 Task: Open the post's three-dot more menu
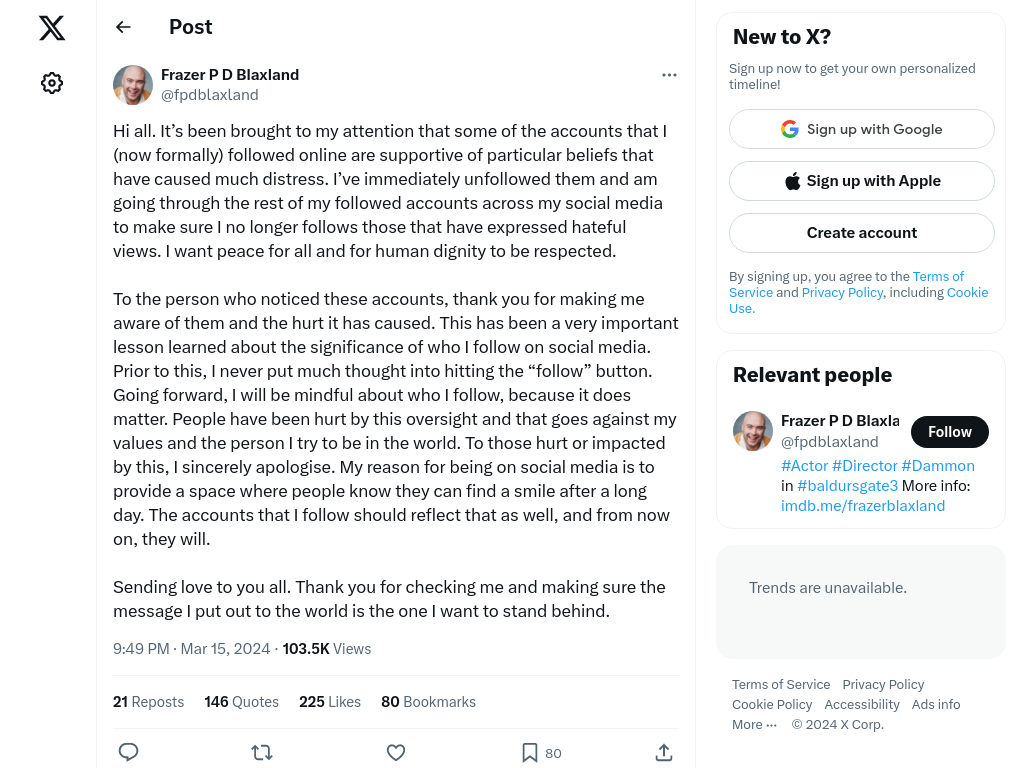(669, 75)
